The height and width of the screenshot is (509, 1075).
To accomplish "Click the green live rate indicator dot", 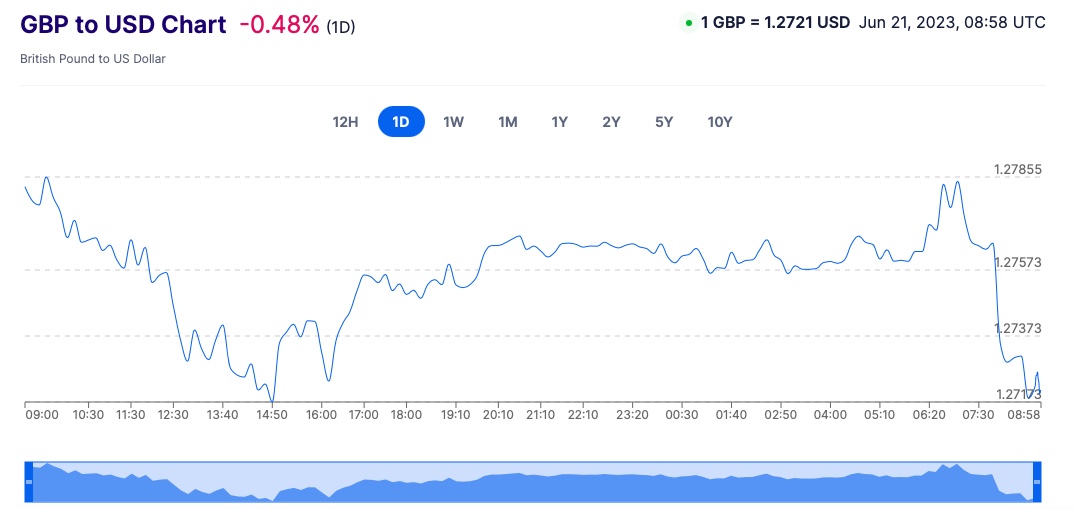I will [x=688, y=23].
